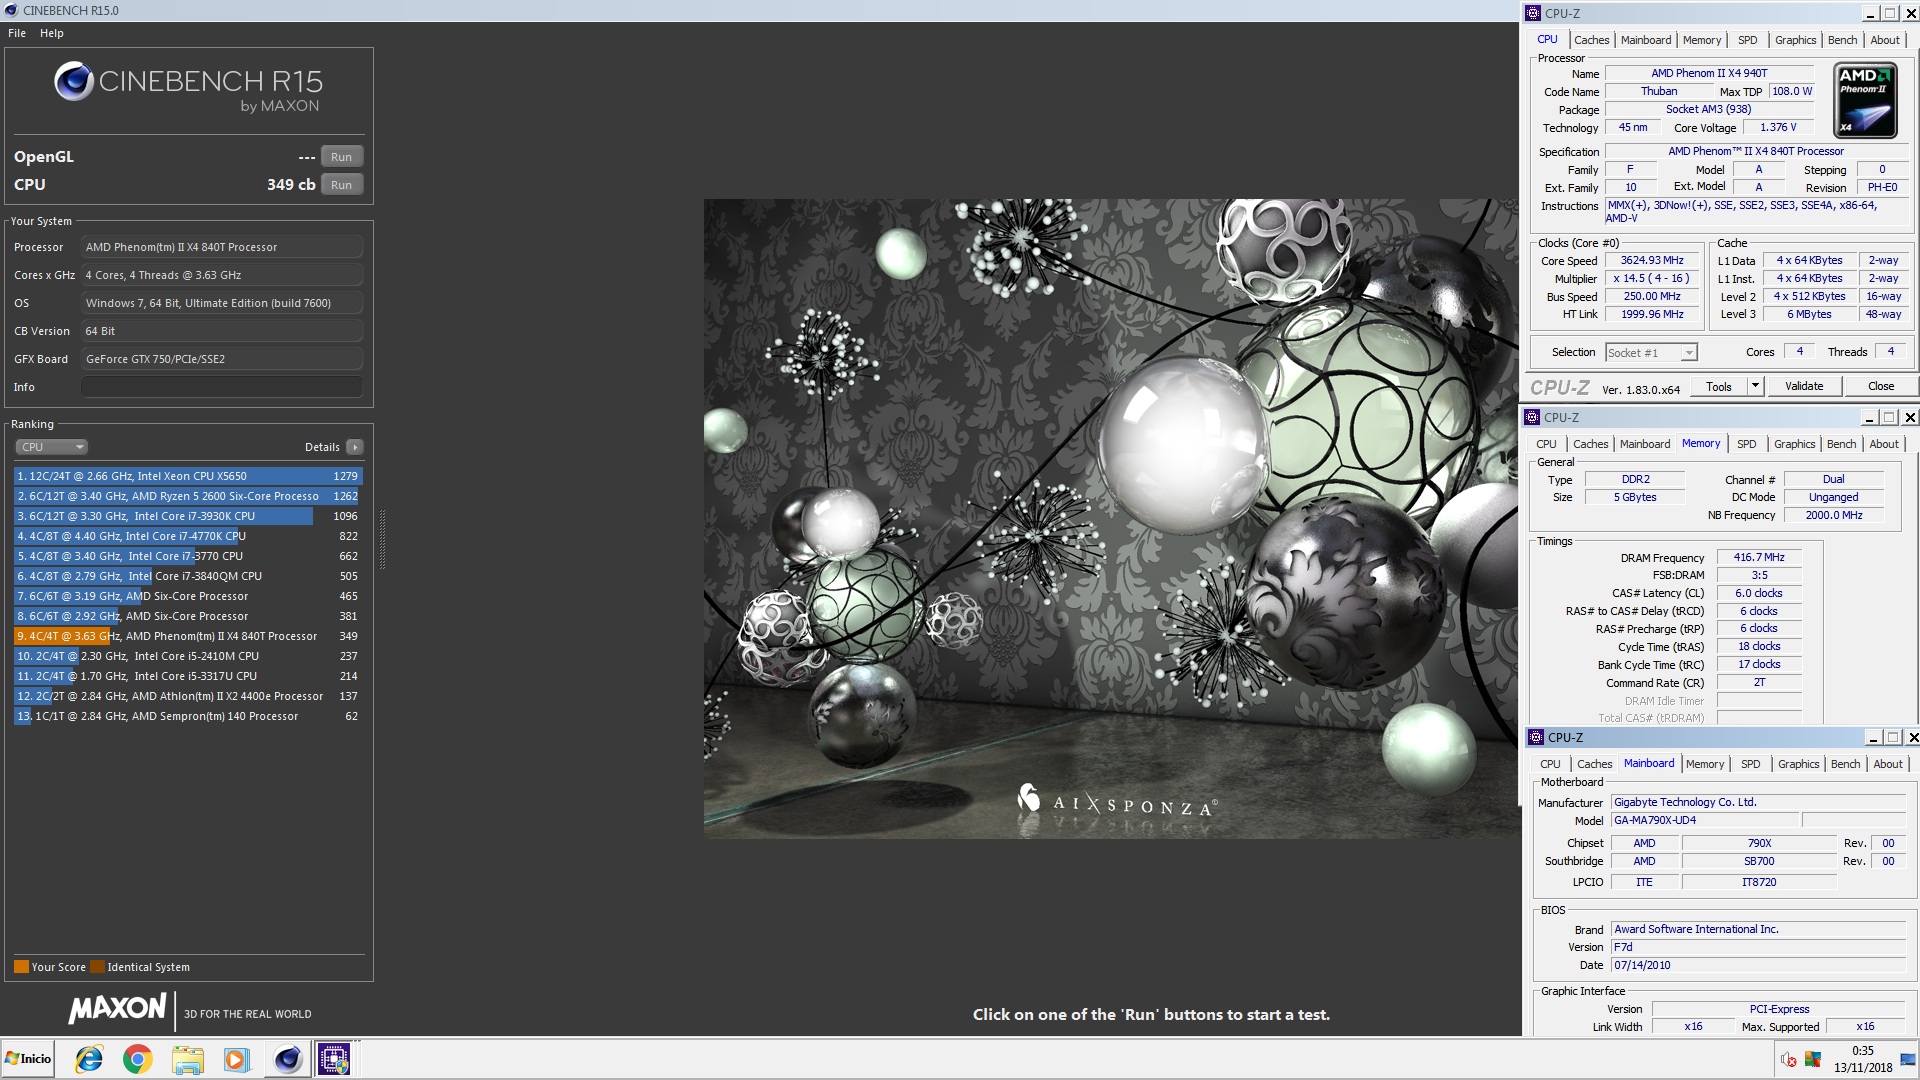Click the DRAM Frequency 416.7 MHz value
The height and width of the screenshot is (1080, 1920).
pyautogui.click(x=1759, y=558)
